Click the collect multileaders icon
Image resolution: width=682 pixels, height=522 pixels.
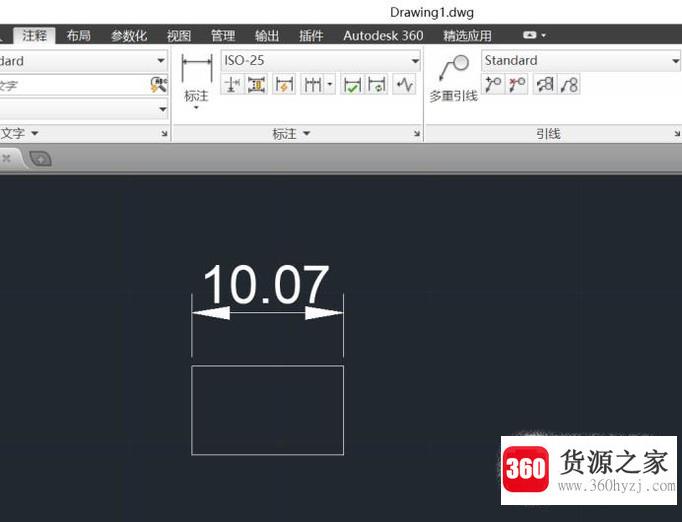pyautogui.click(x=569, y=84)
